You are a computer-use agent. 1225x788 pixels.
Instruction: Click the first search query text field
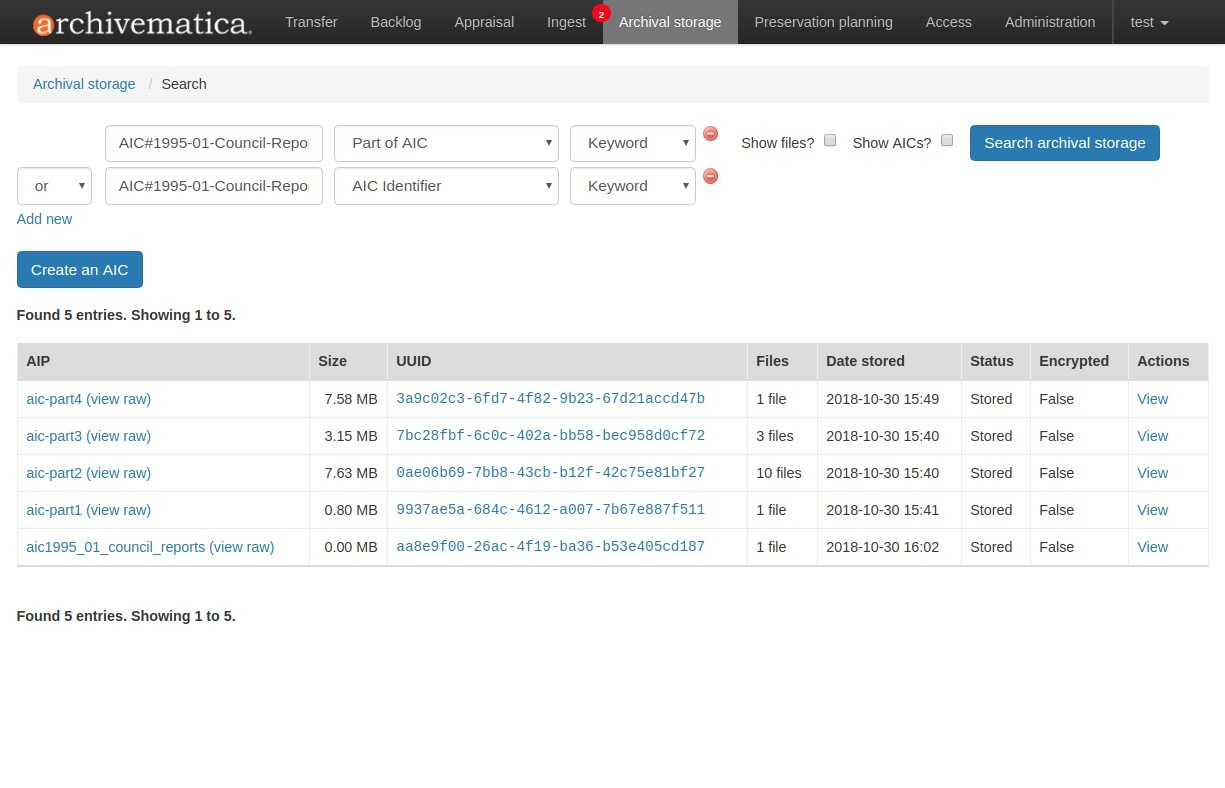[213, 143]
